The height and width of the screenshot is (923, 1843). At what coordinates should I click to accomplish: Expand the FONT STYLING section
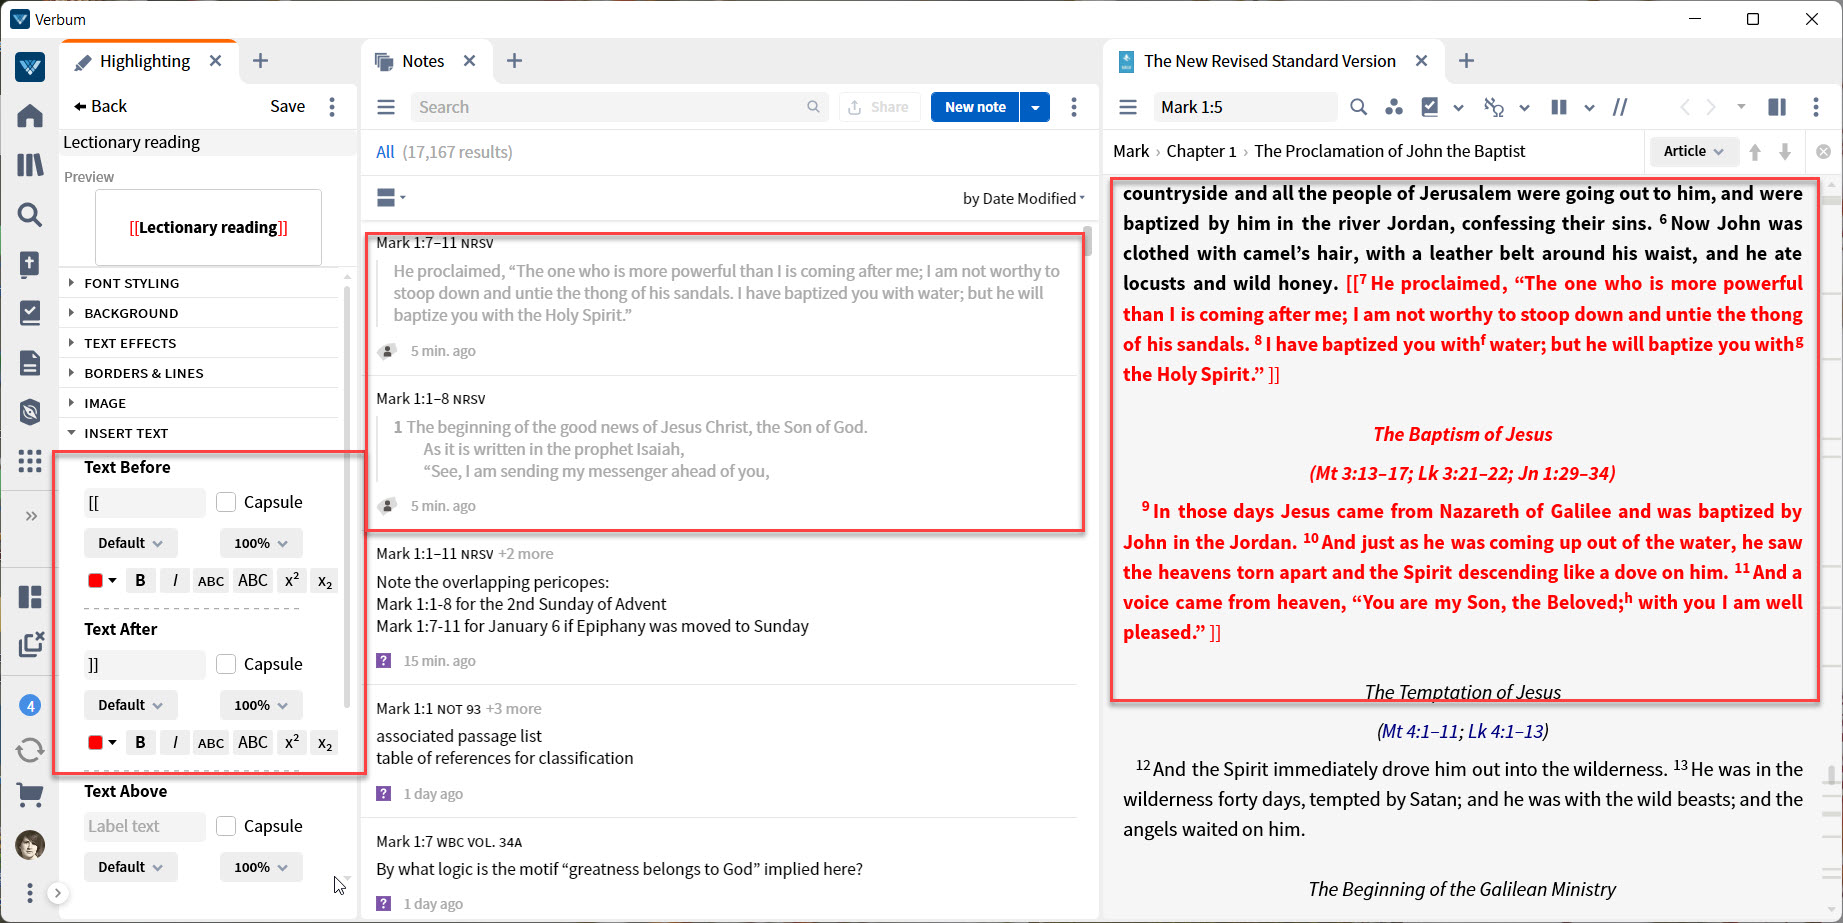point(131,283)
